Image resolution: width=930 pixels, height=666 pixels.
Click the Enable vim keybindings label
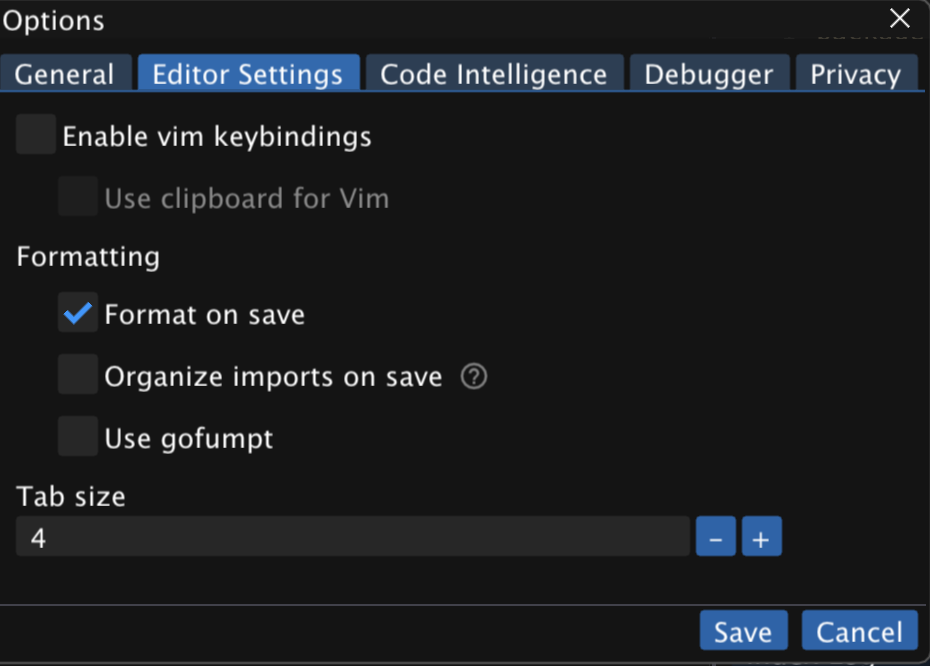[x=217, y=137]
